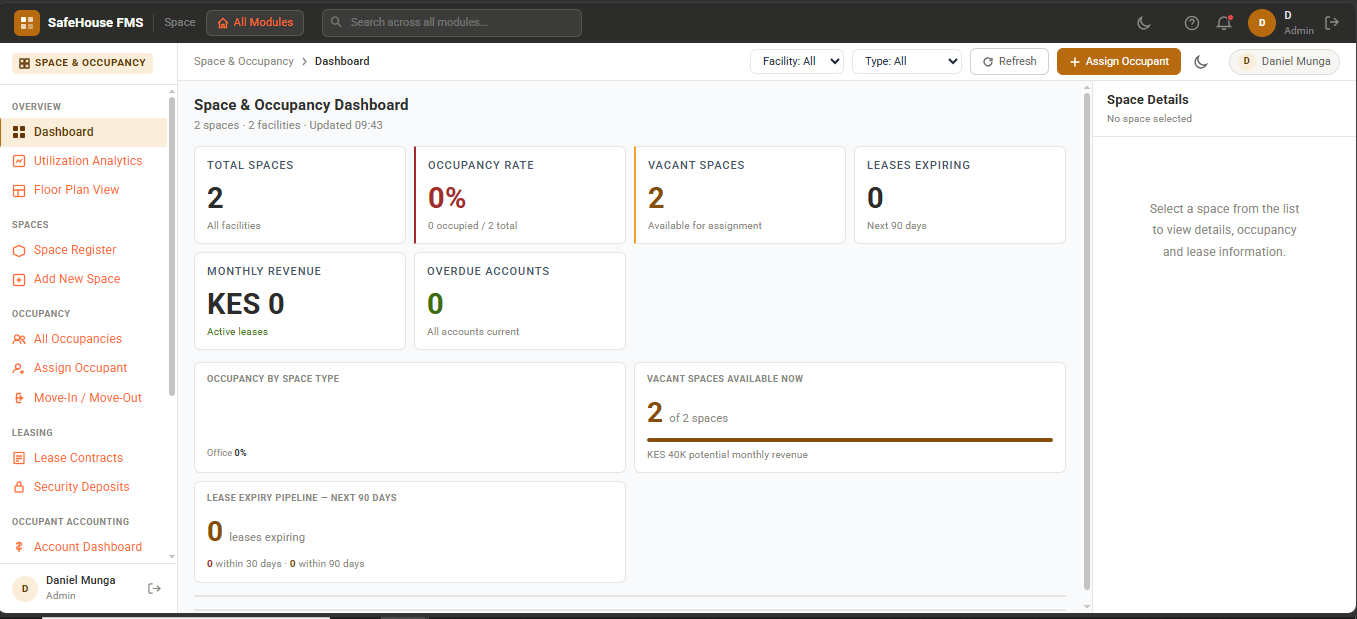This screenshot has width=1357, height=619.
Task: Click top bar logout arrow icon
Action: coord(1331,23)
